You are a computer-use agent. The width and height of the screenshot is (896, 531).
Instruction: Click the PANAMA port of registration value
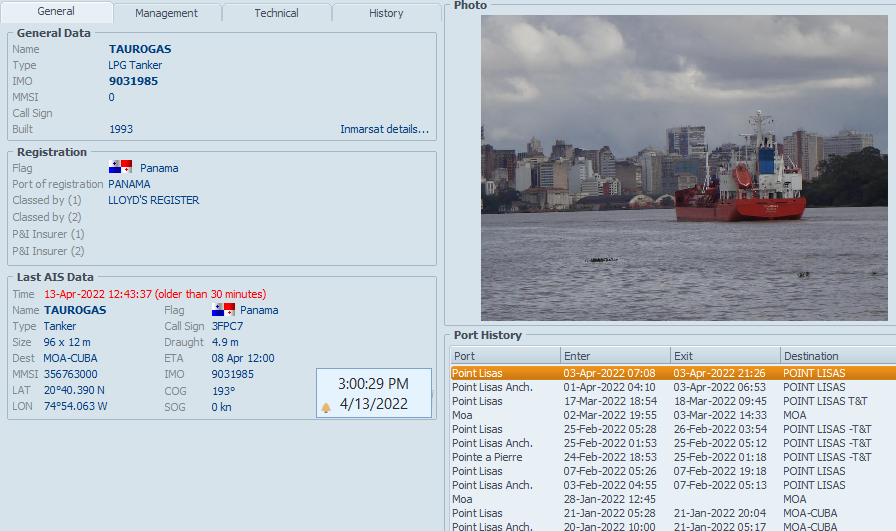pyautogui.click(x=129, y=184)
